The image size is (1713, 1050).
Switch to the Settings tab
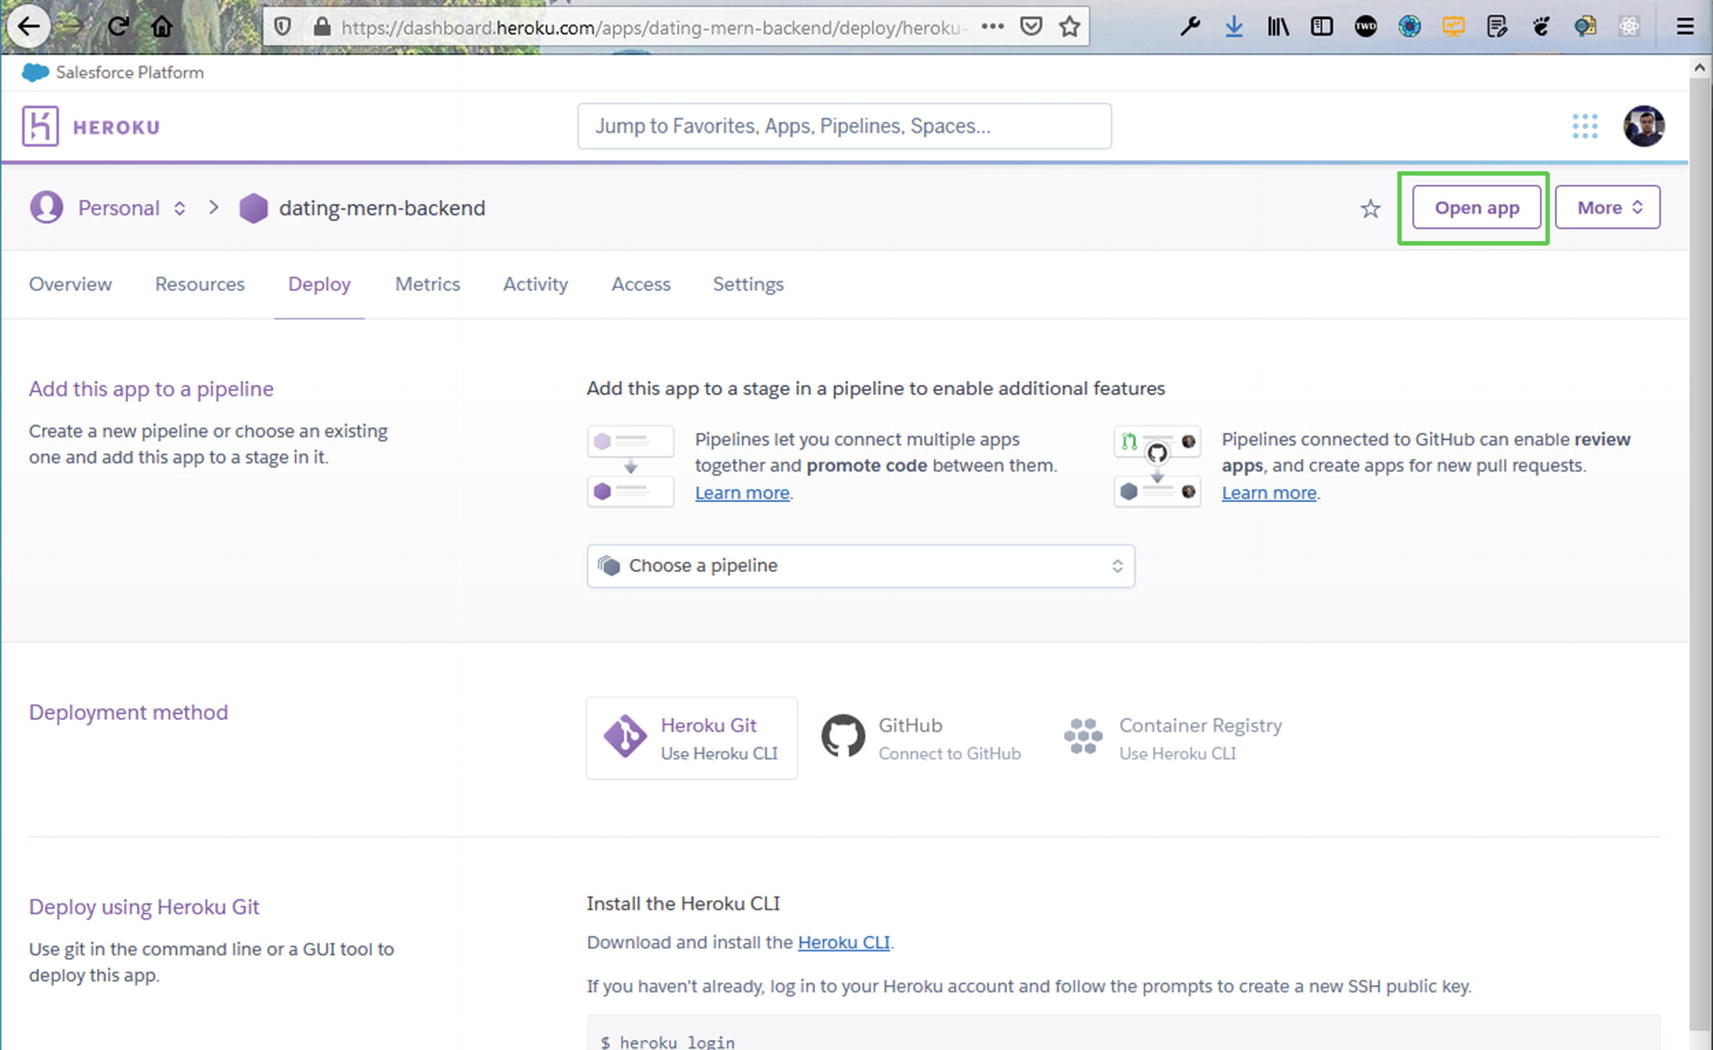click(x=748, y=284)
